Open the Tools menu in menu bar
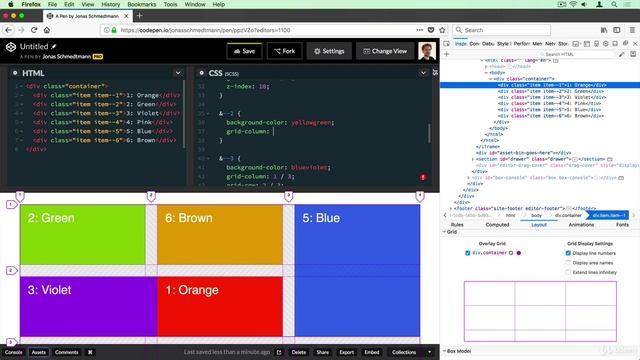Viewport: 640px width, 360px height. [171, 4]
